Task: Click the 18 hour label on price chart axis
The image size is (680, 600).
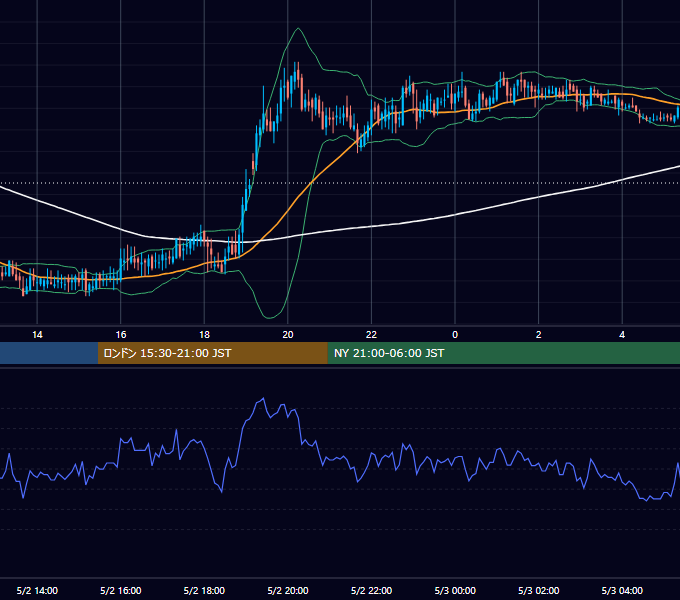Action: (204, 335)
